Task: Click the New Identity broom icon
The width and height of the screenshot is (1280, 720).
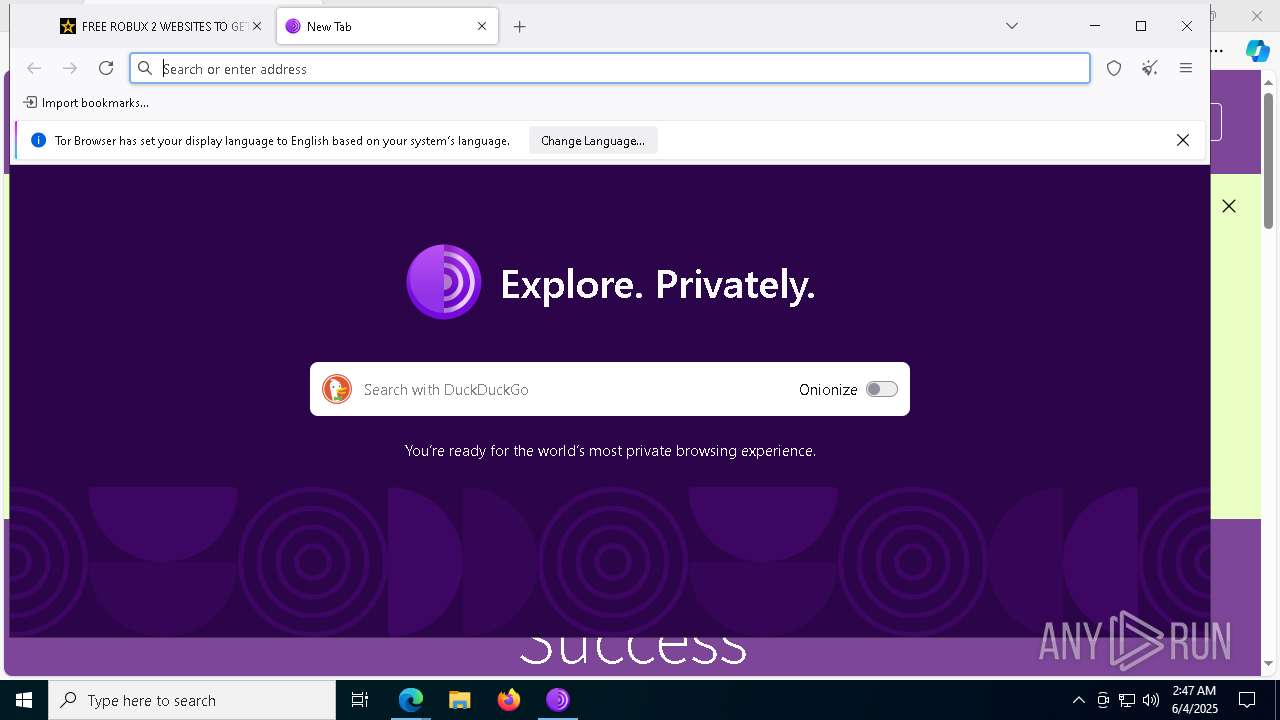Action: [1150, 68]
